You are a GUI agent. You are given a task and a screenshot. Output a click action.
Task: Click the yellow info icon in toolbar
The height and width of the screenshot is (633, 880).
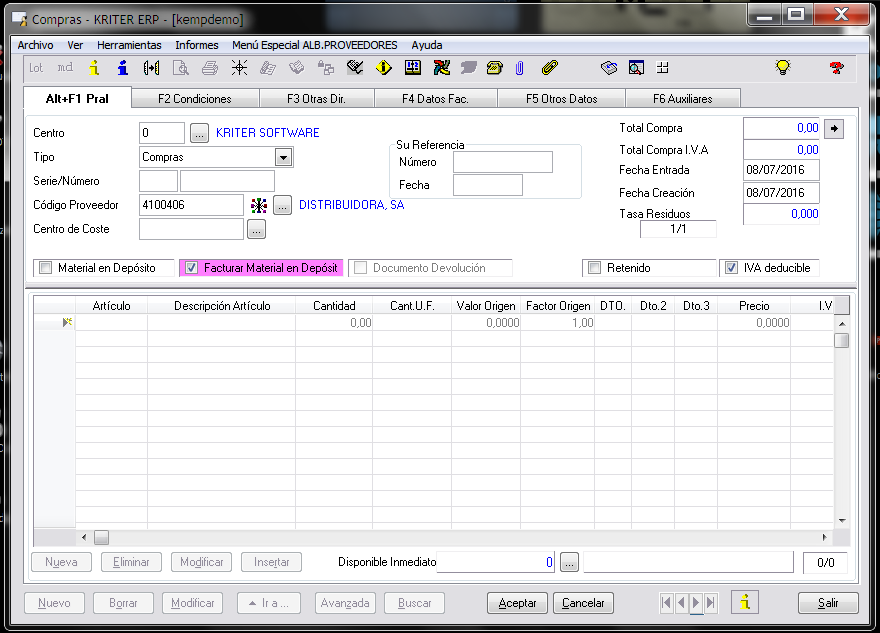pyautogui.click(x=94, y=68)
